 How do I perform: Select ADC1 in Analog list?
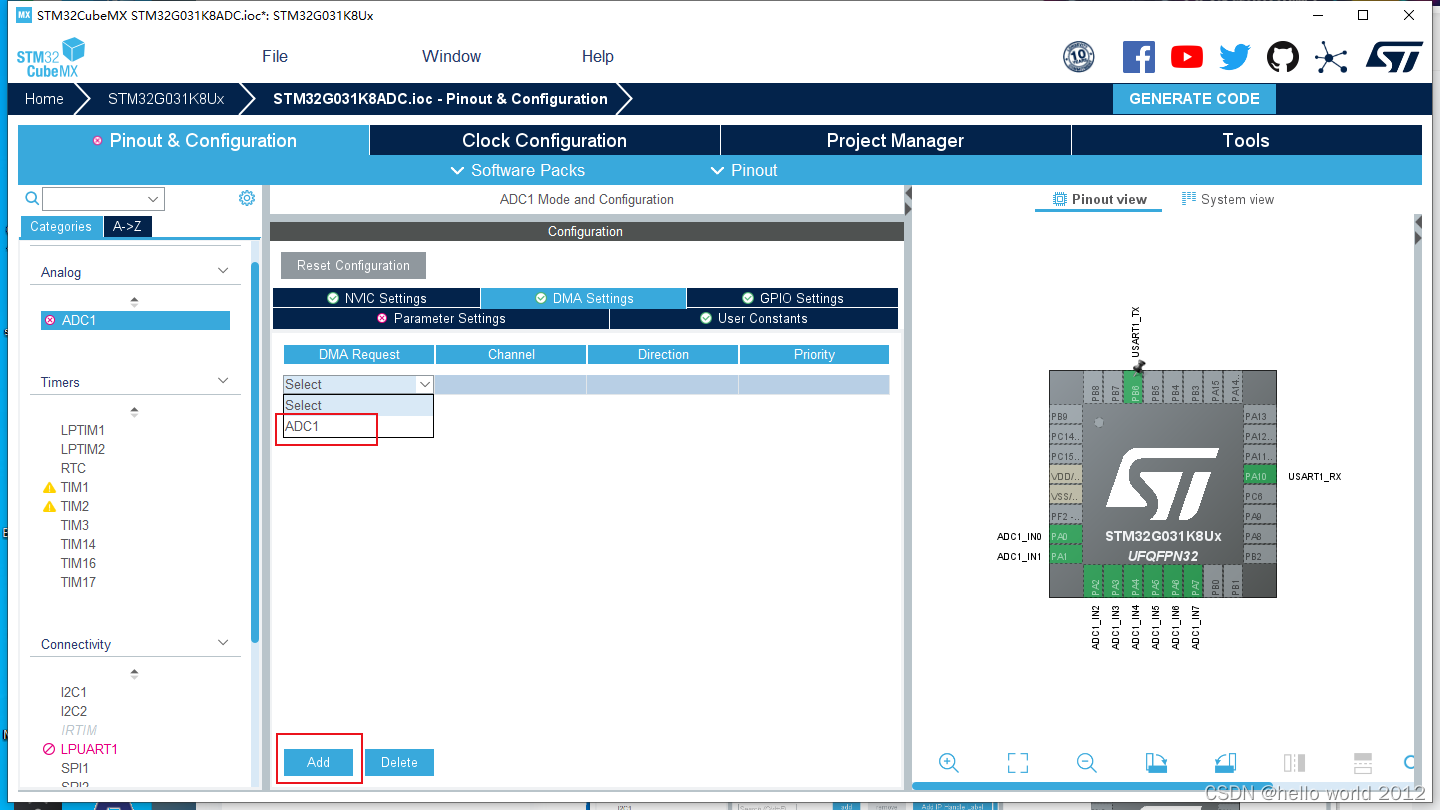pyautogui.click(x=135, y=320)
